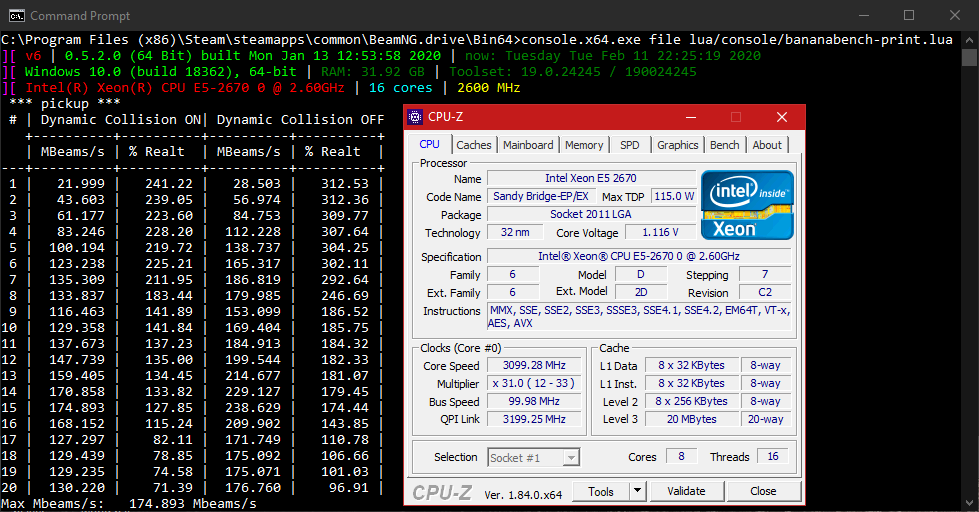Click the Core Voltage value '1.116 V'
This screenshot has height=512, width=979.
click(x=660, y=232)
